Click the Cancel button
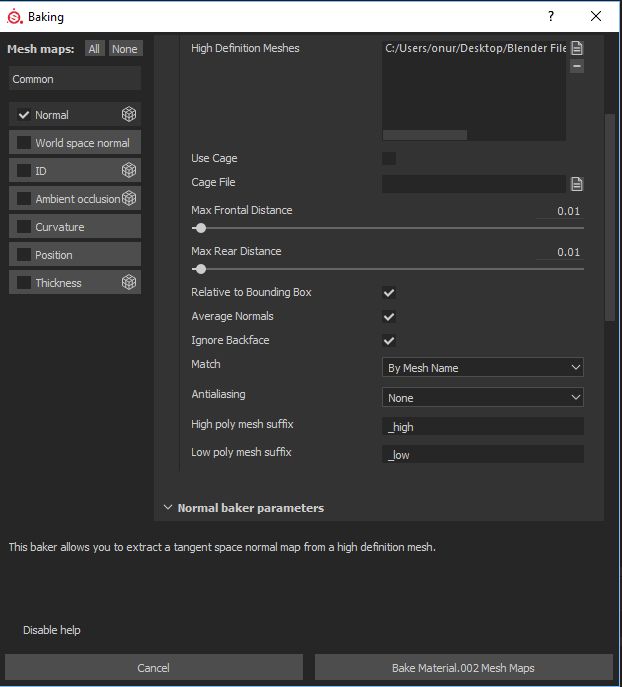 (154, 667)
